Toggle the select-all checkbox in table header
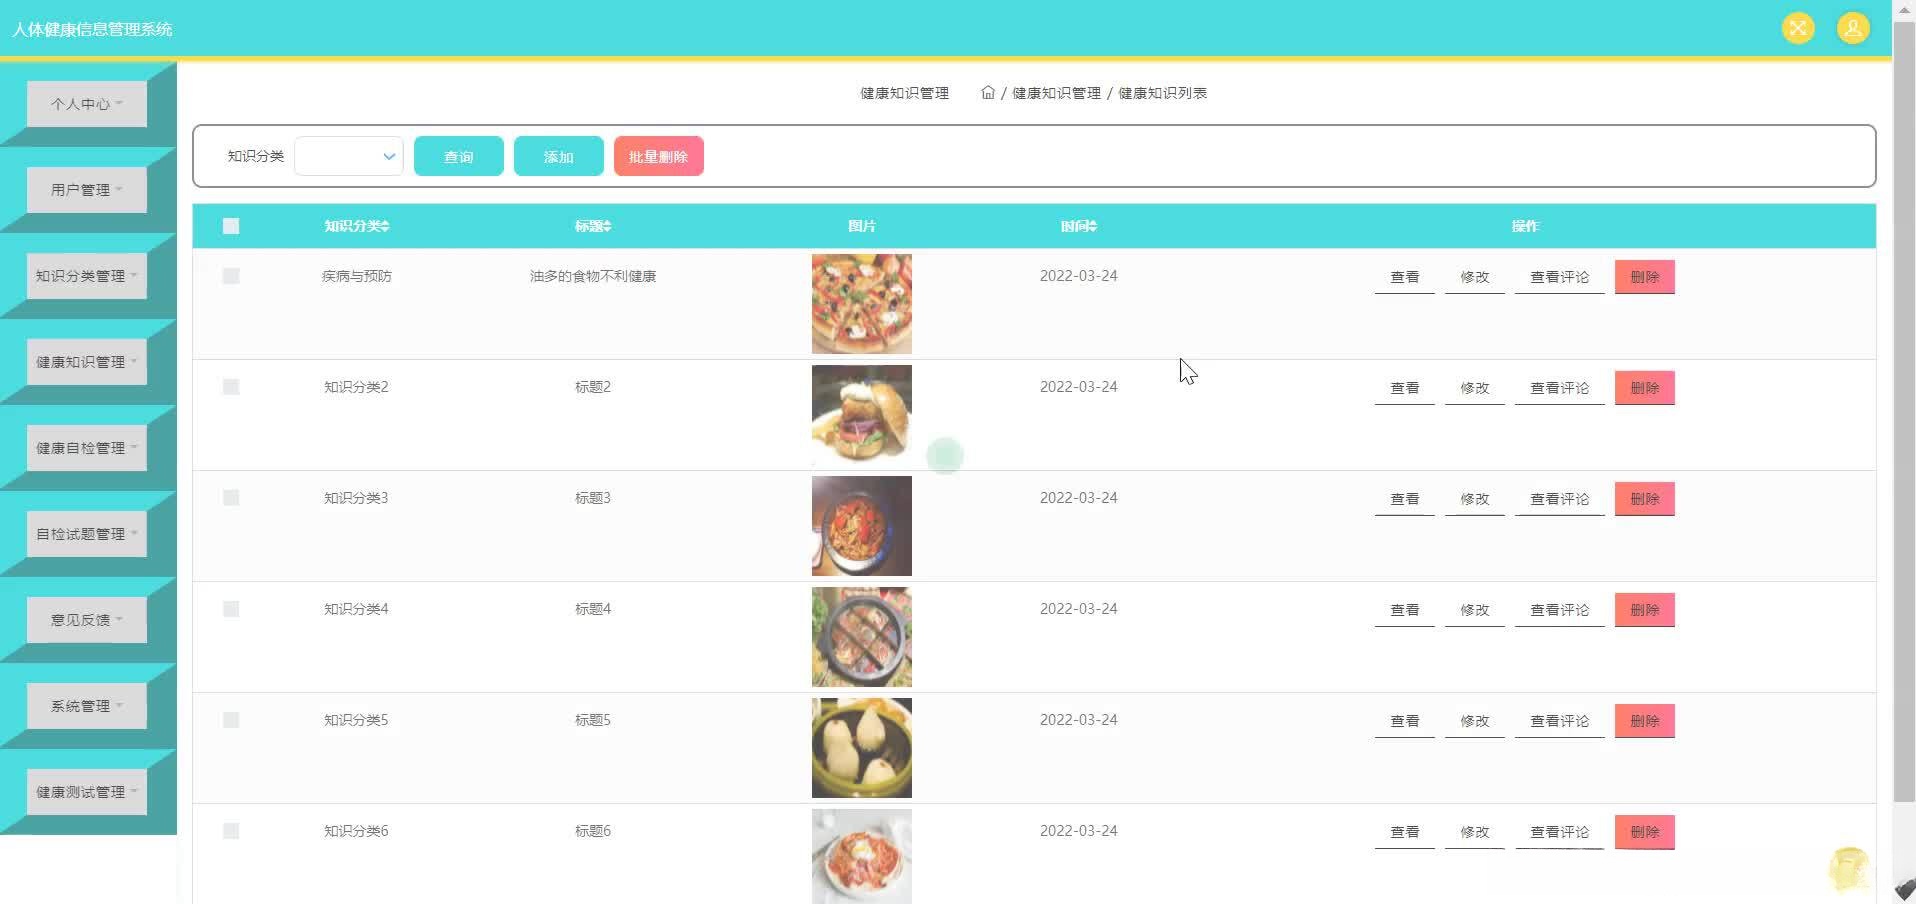 231,226
